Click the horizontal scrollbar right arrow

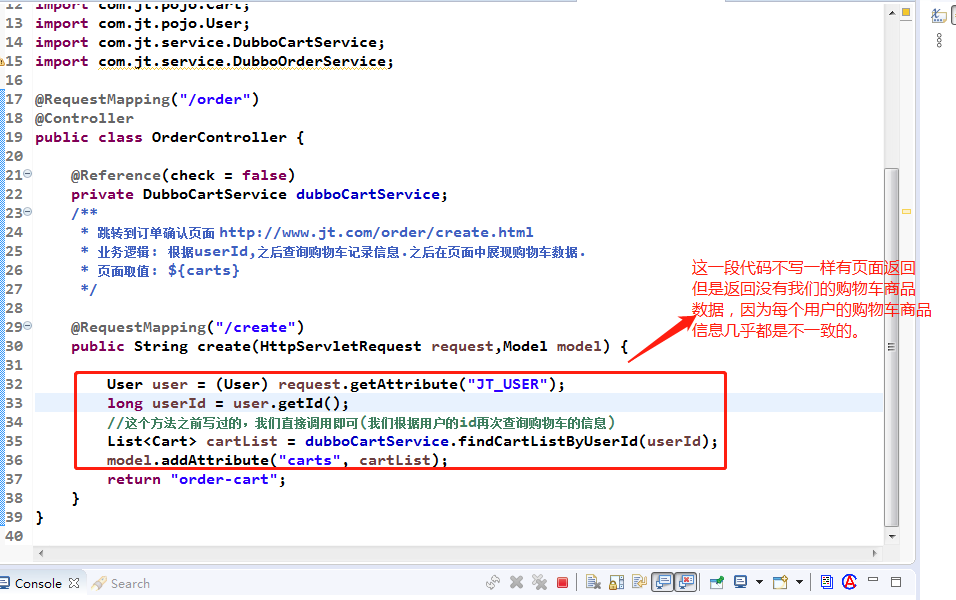tap(874, 554)
